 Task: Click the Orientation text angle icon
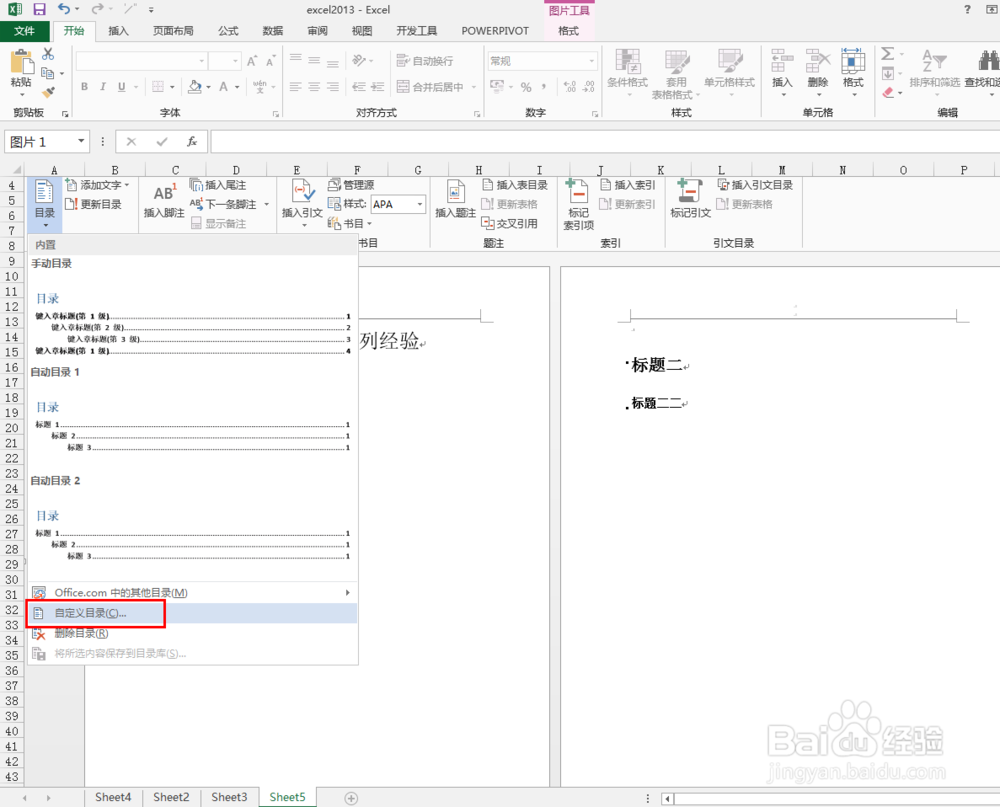click(x=359, y=61)
